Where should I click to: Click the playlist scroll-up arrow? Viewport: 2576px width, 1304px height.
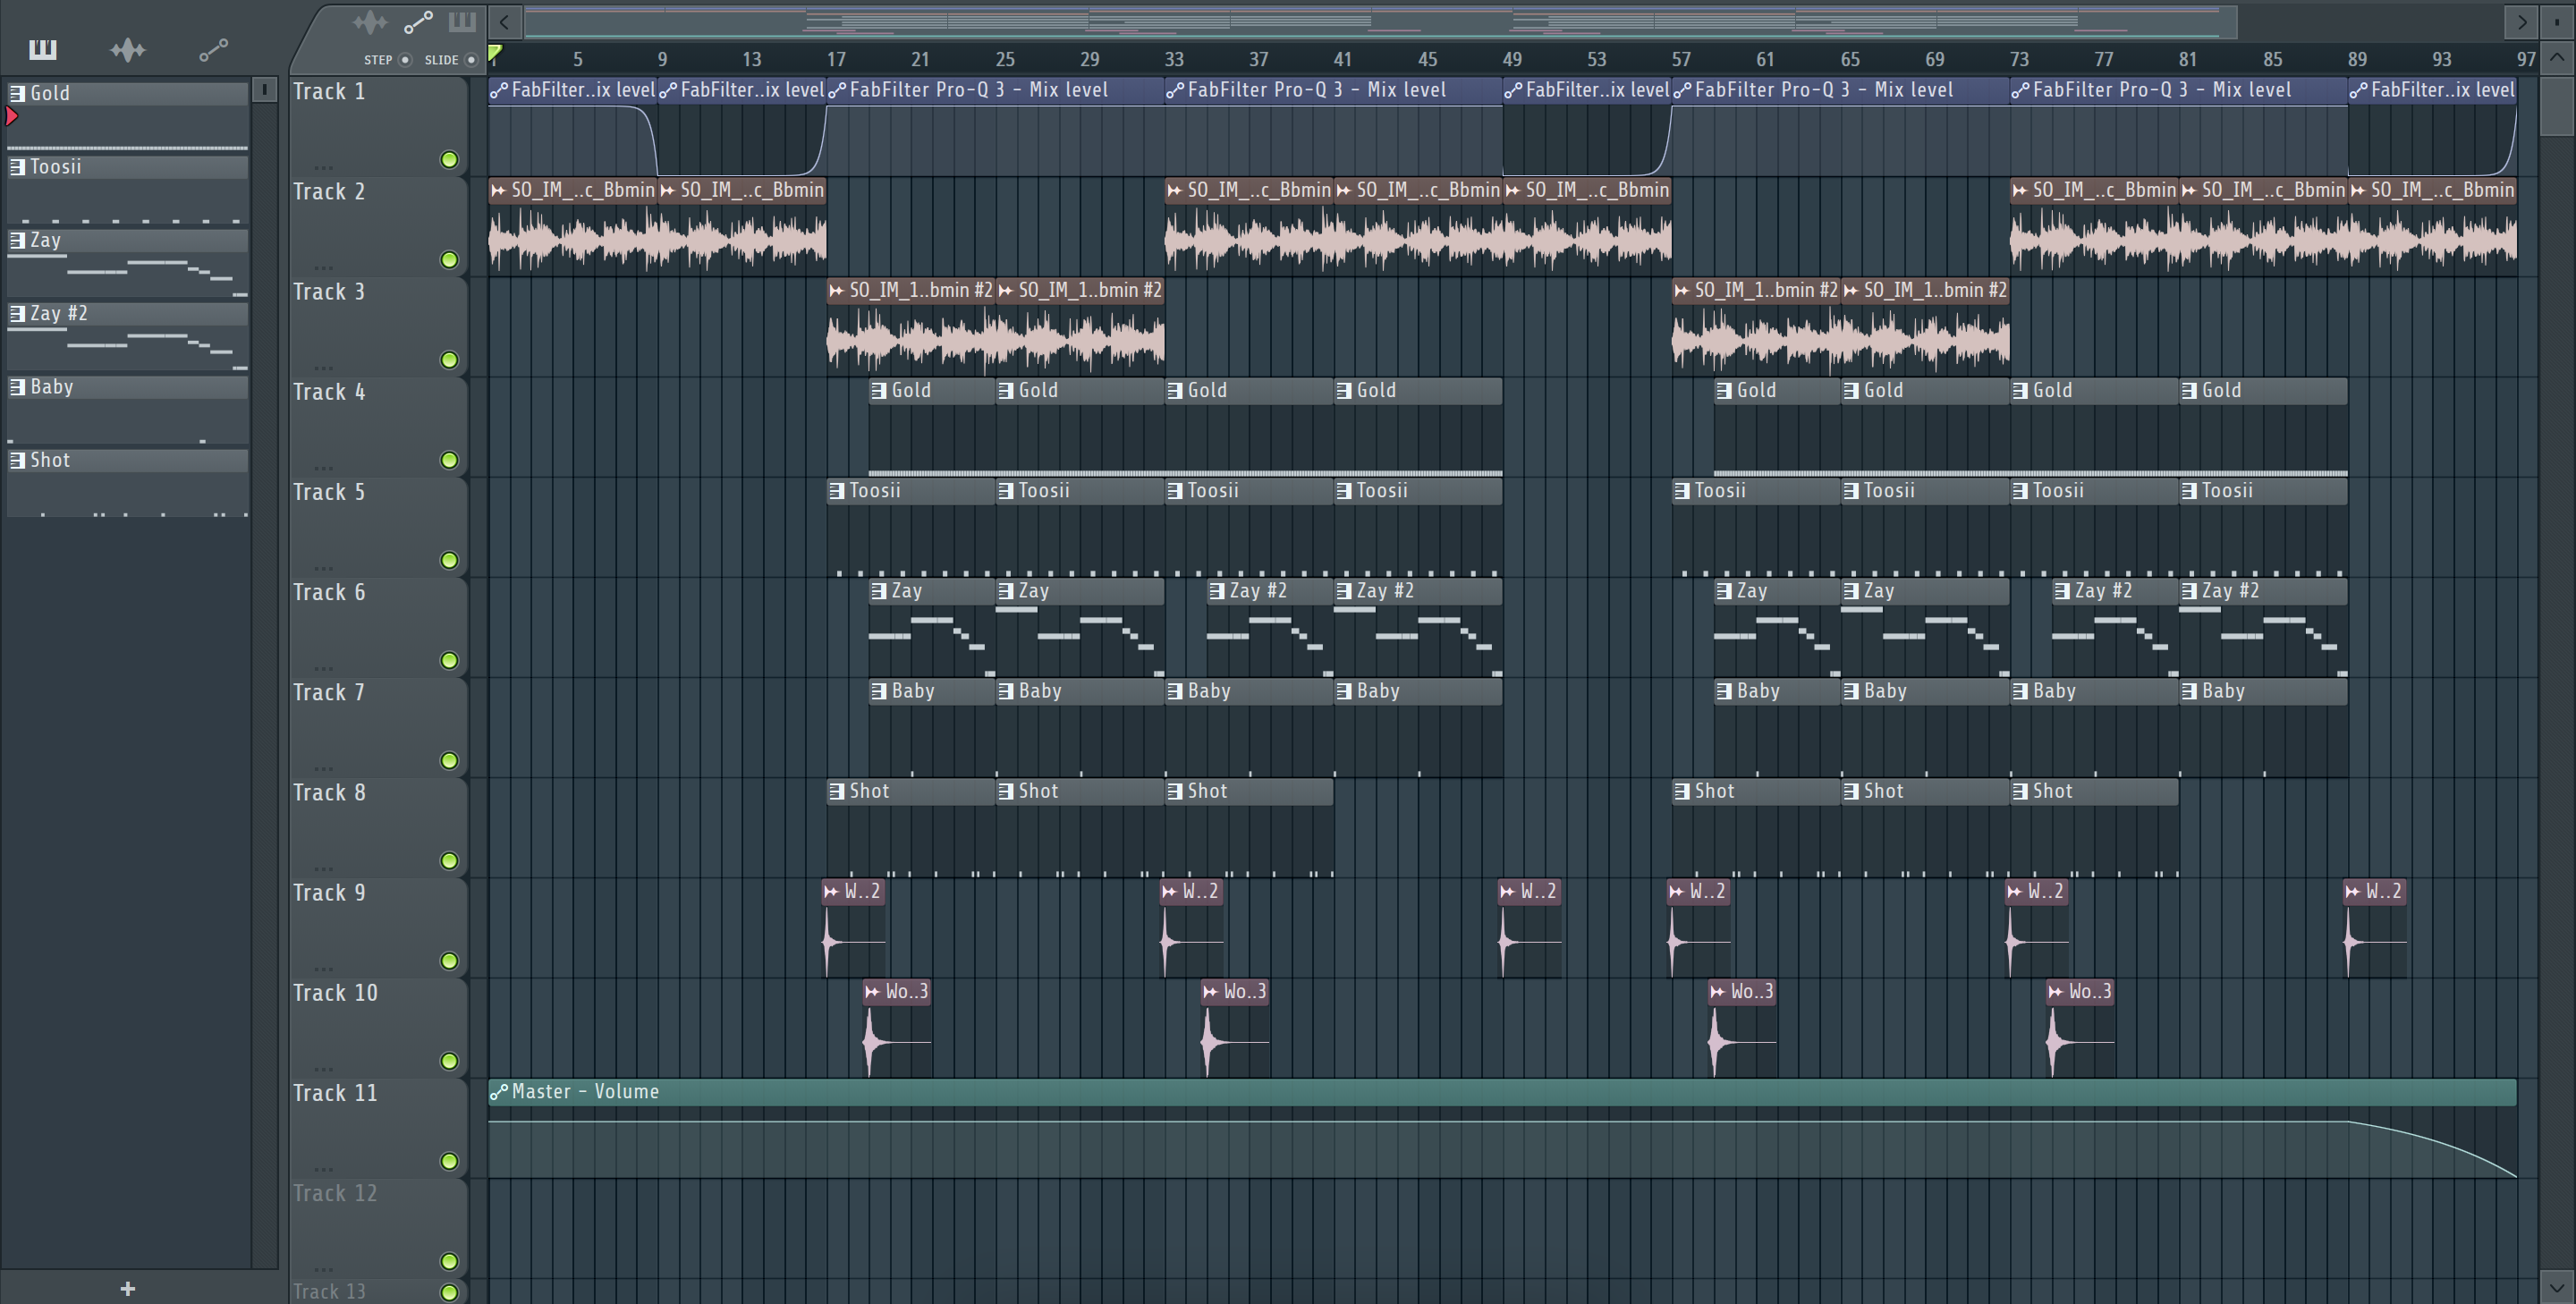[x=2557, y=58]
